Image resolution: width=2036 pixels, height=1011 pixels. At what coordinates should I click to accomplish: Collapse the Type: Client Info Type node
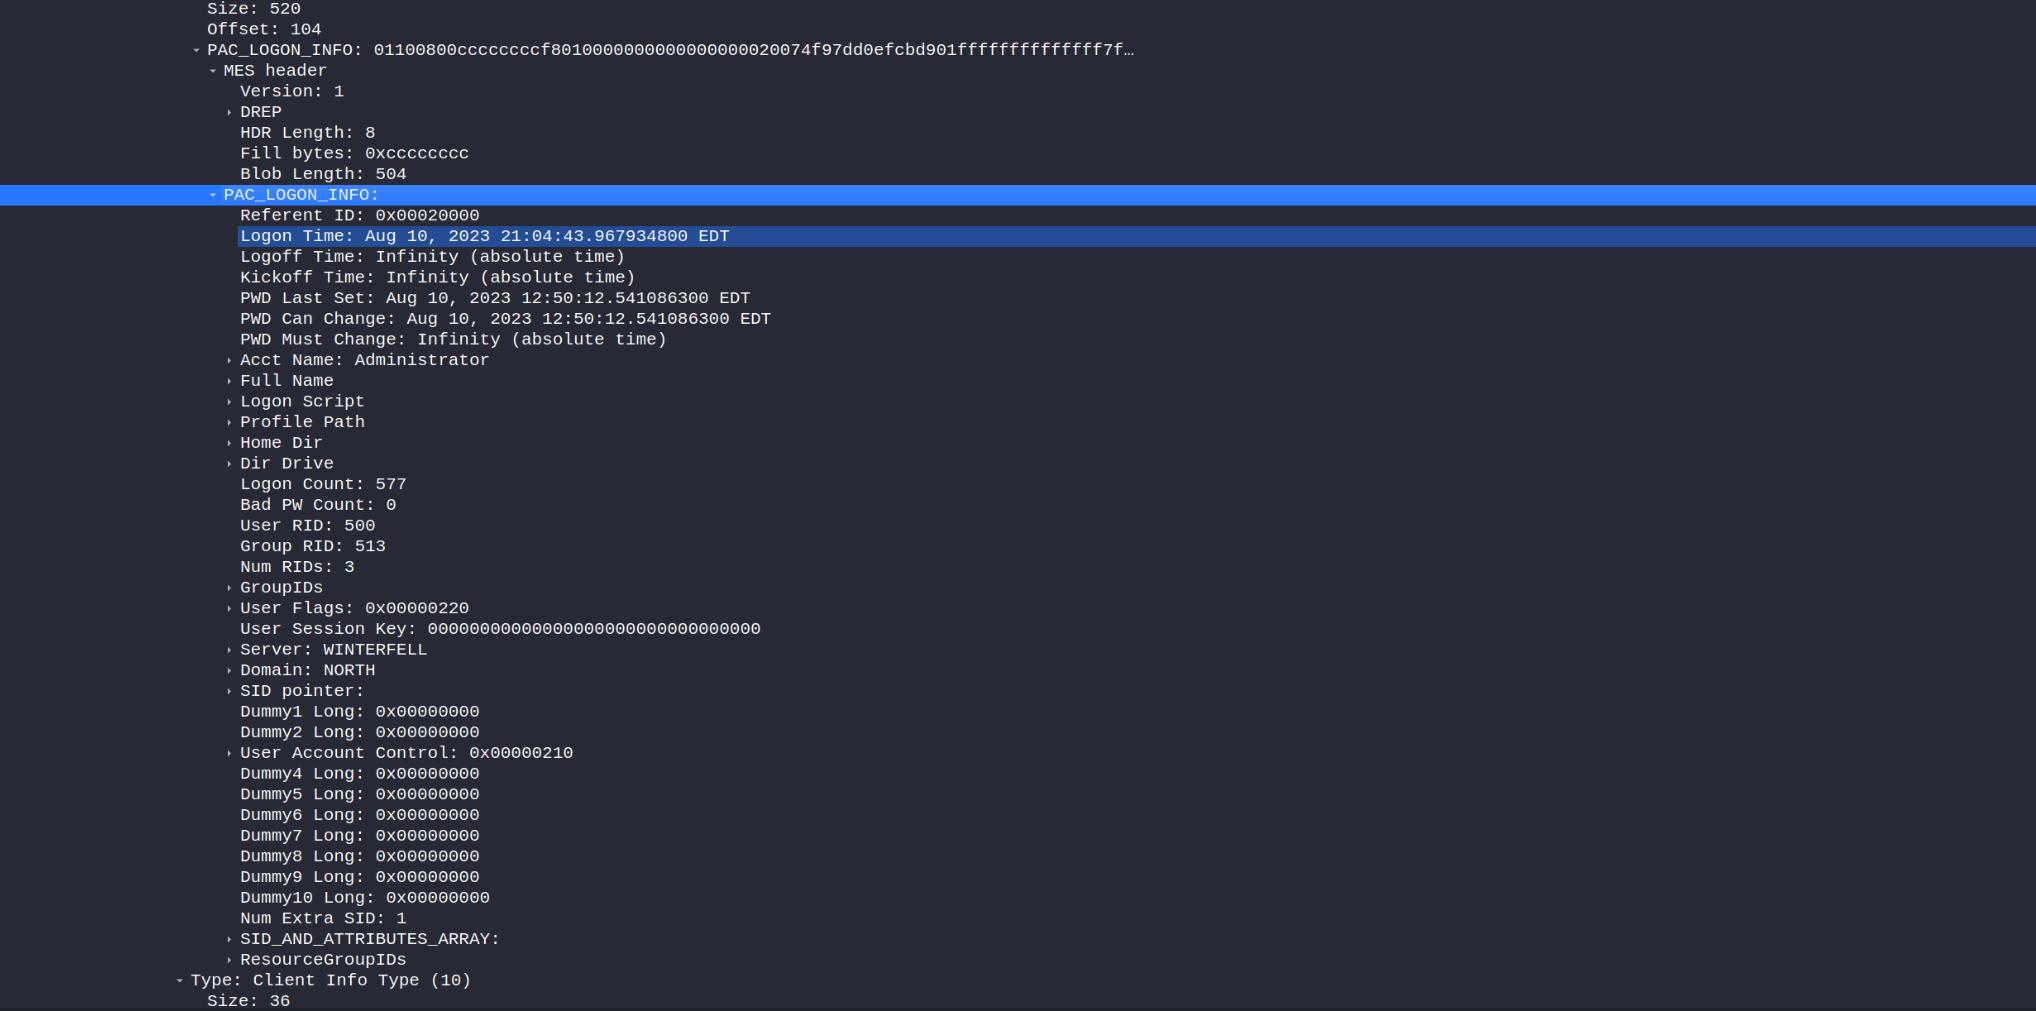point(180,981)
